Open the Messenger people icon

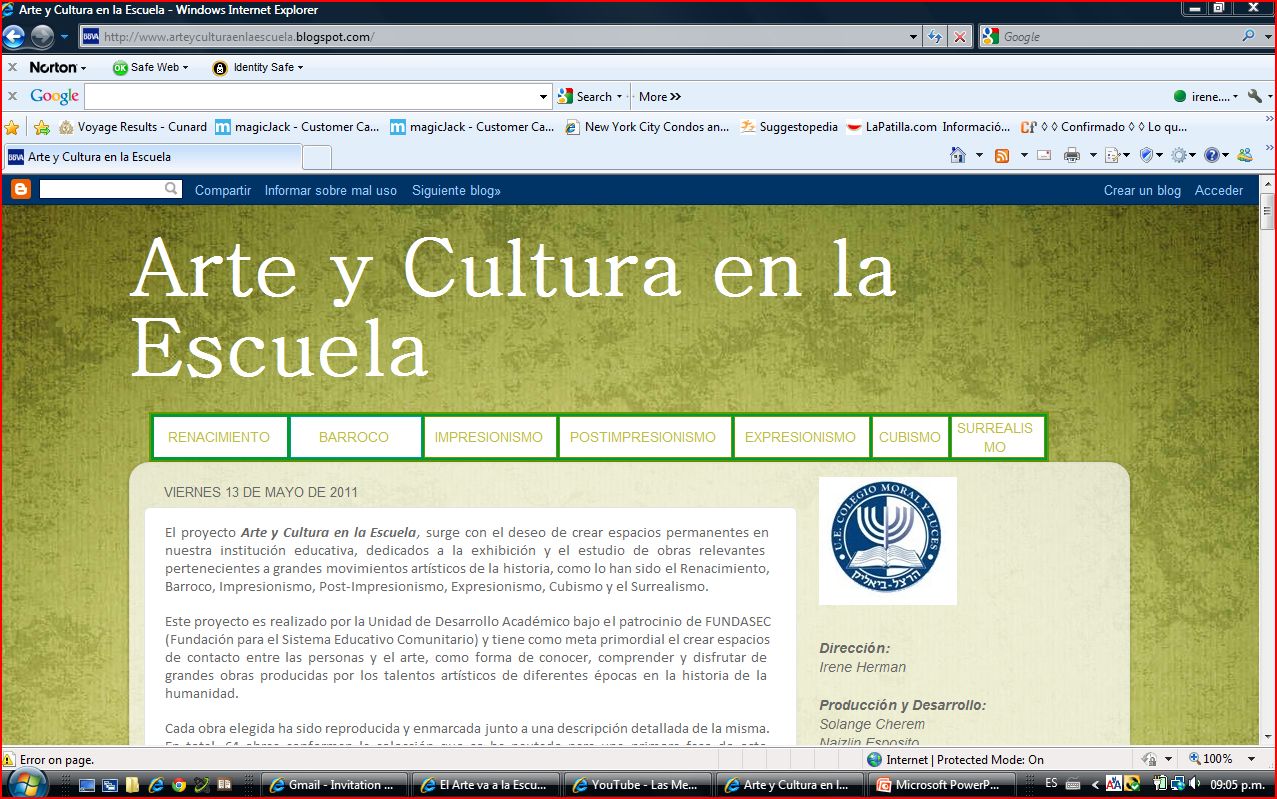[x=1245, y=155]
